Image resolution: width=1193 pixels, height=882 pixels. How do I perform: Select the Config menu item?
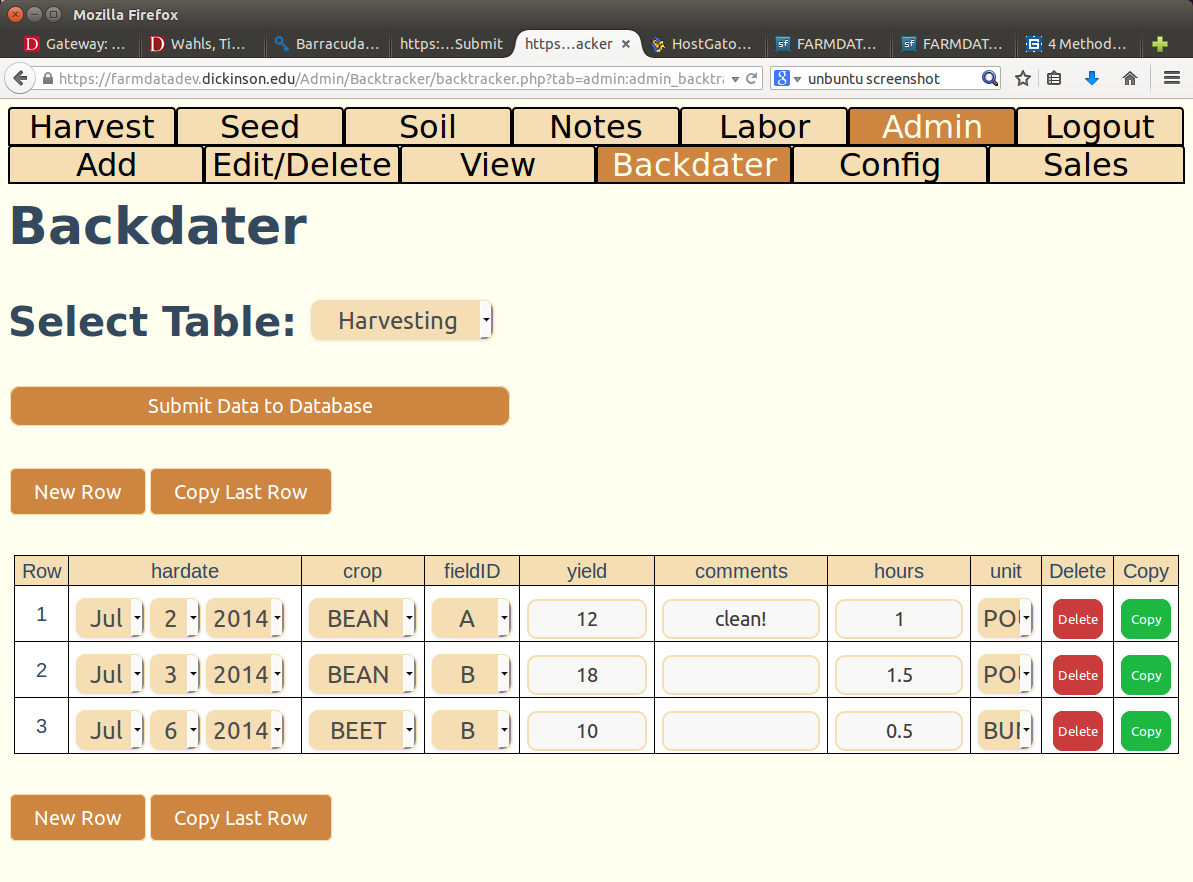pyautogui.click(x=888, y=164)
